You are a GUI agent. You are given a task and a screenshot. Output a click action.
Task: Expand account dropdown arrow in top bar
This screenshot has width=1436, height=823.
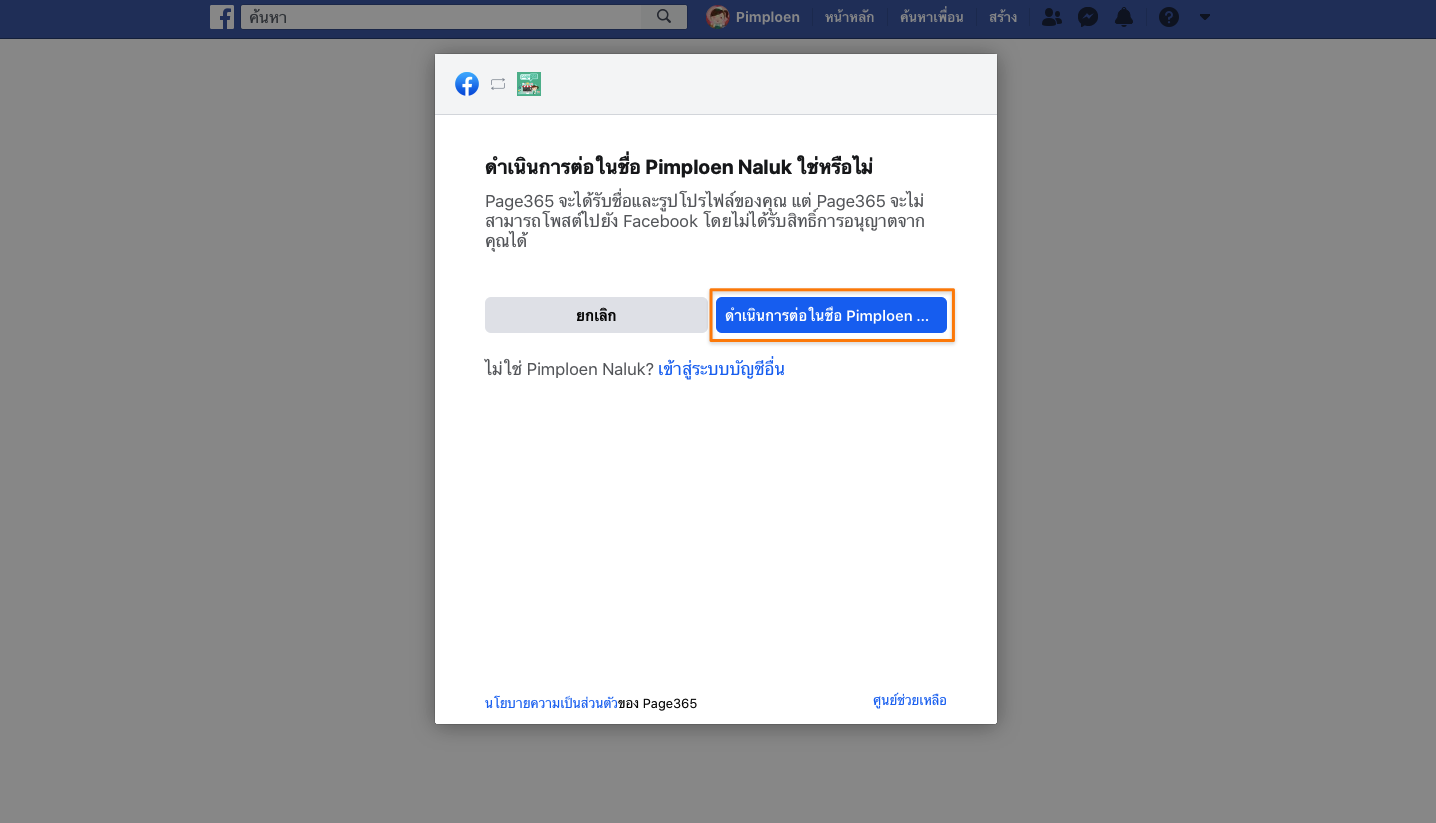point(1205,17)
